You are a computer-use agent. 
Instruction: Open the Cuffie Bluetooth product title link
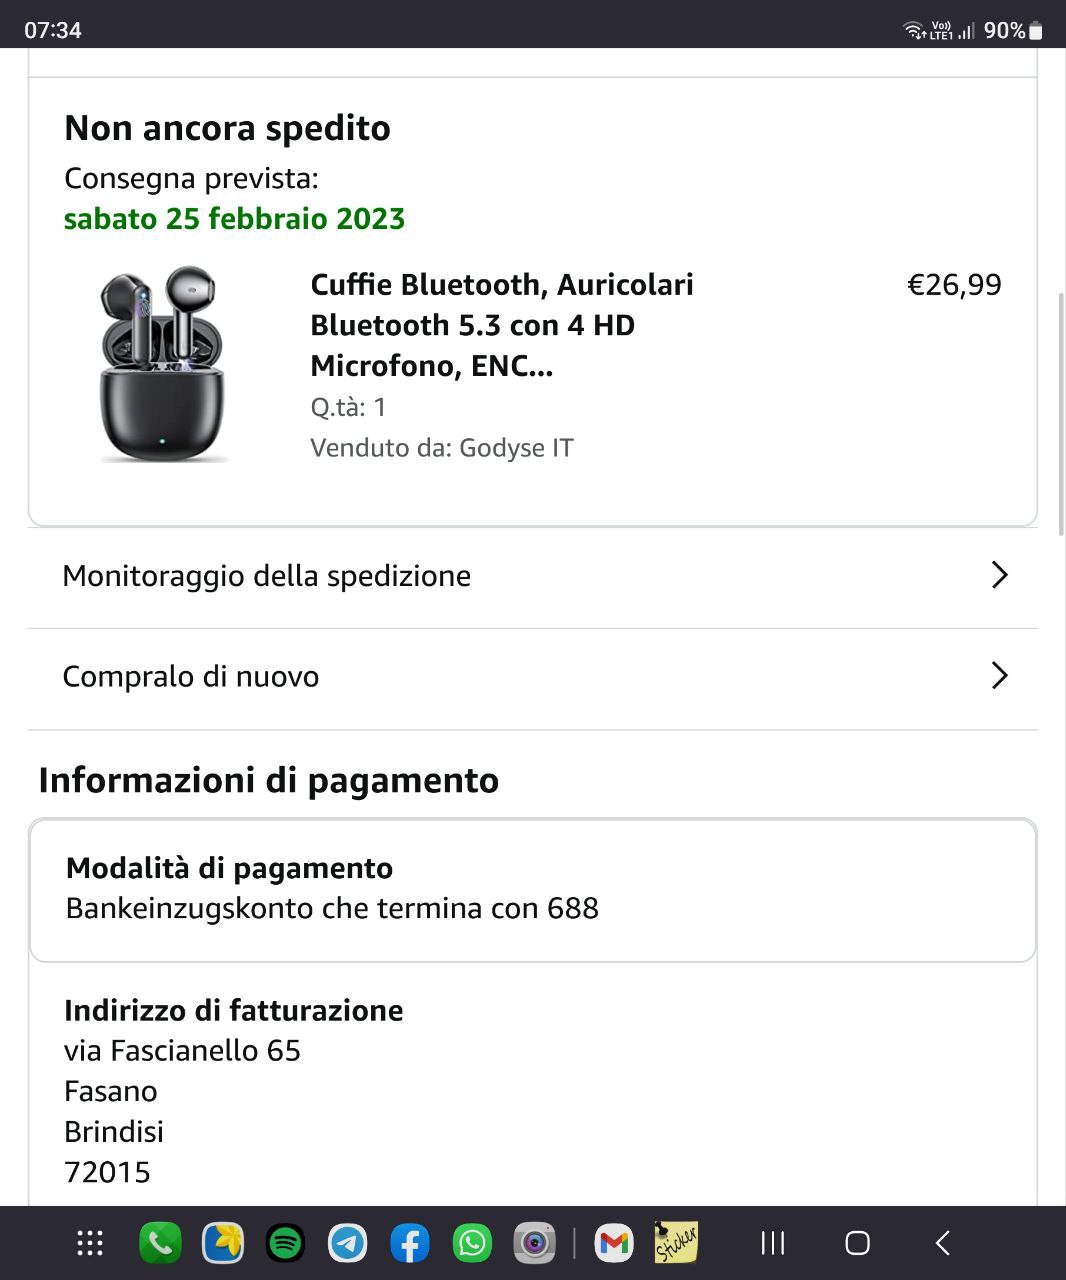(502, 325)
